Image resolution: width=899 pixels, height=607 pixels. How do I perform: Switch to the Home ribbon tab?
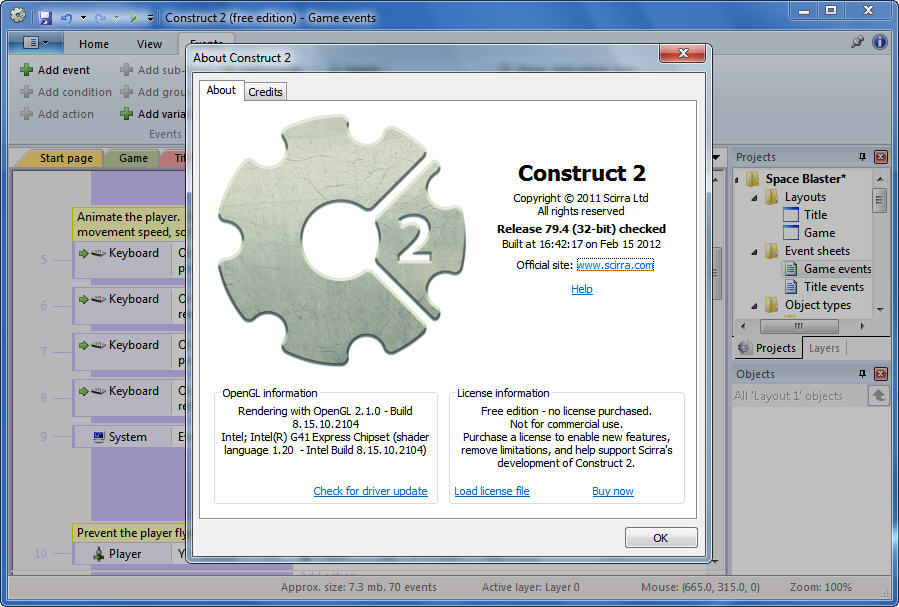(94, 44)
